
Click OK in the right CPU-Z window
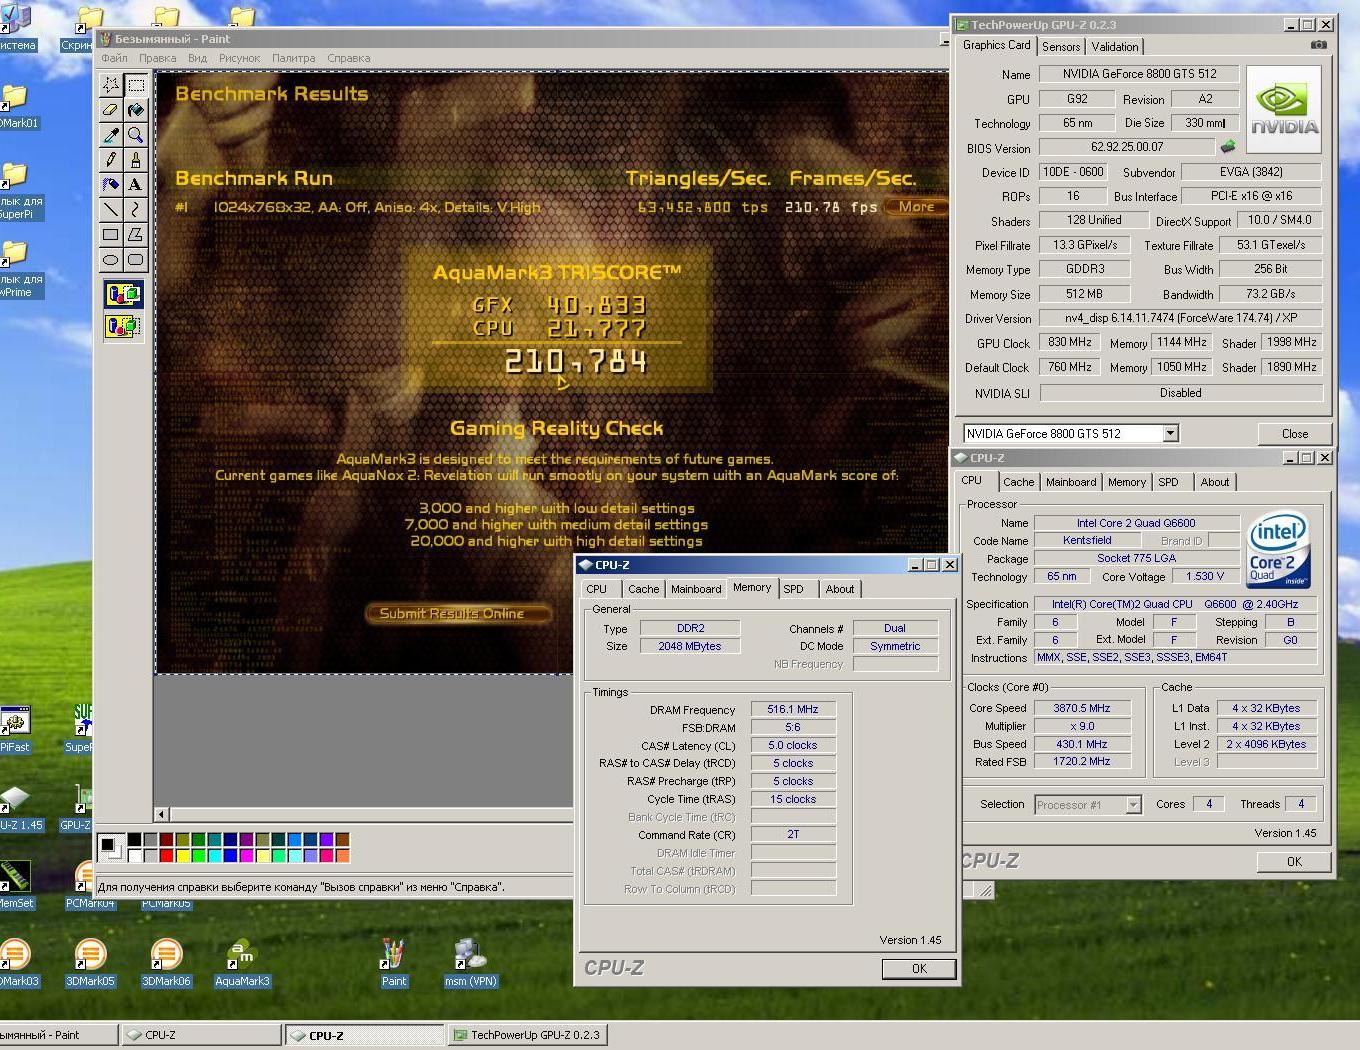click(1294, 861)
